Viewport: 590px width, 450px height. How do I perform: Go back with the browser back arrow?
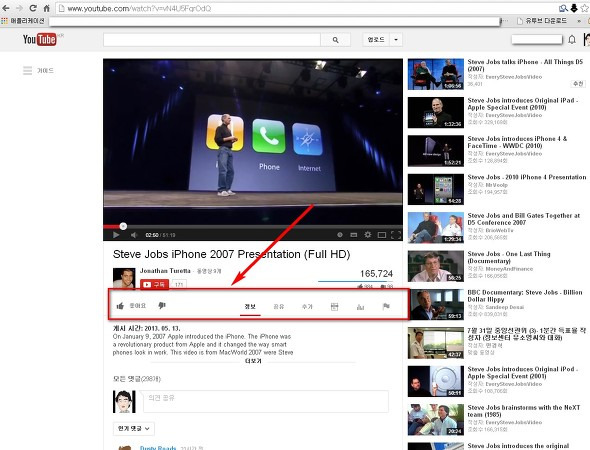tap(6, 8)
